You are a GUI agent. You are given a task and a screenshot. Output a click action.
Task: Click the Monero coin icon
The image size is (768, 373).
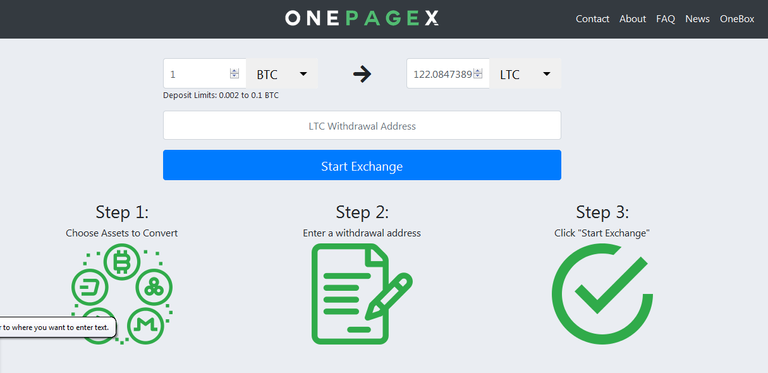(x=145, y=326)
